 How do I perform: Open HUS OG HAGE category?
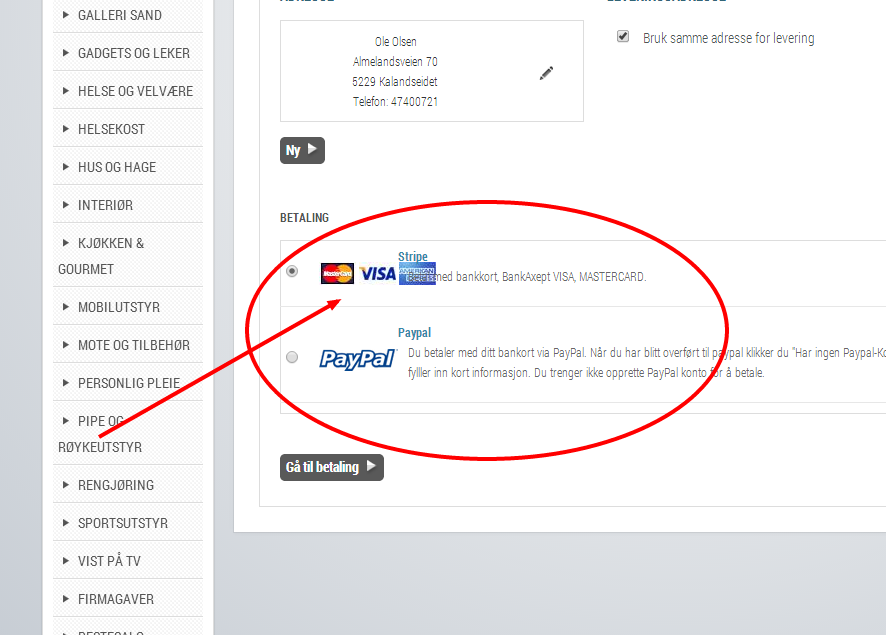coord(117,167)
